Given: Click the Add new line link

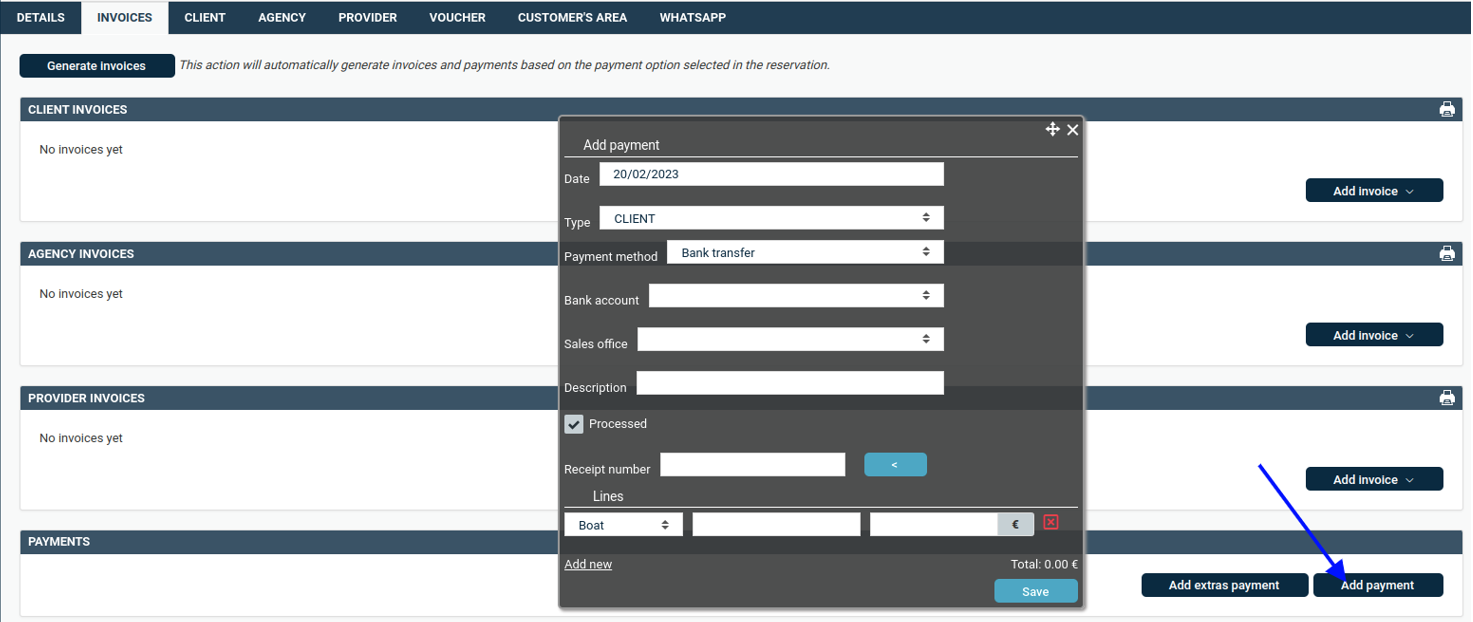Looking at the screenshot, I should (x=588, y=564).
